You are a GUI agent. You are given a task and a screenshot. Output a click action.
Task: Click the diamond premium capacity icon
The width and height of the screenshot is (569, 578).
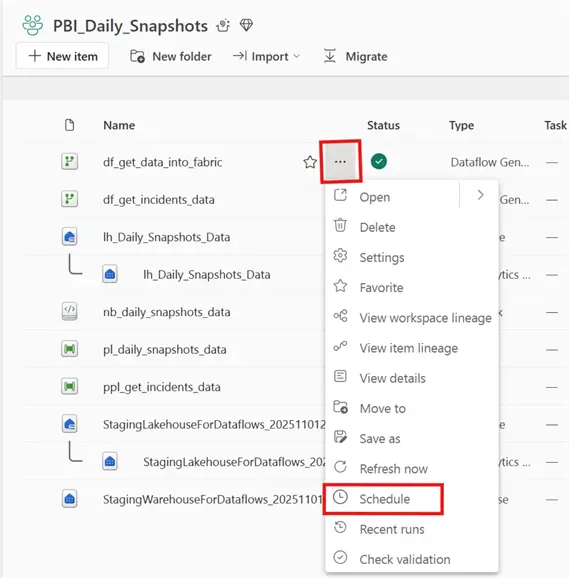point(246,25)
